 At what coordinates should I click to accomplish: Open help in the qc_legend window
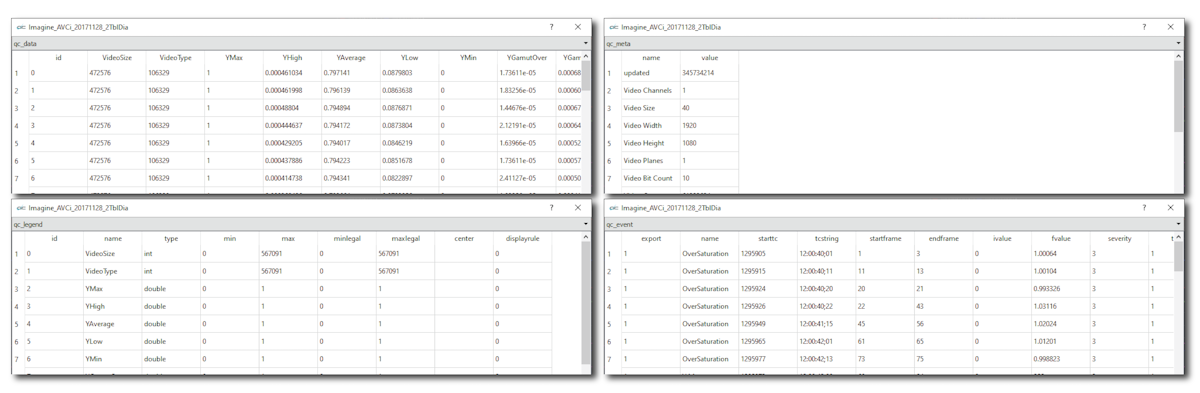coord(551,208)
